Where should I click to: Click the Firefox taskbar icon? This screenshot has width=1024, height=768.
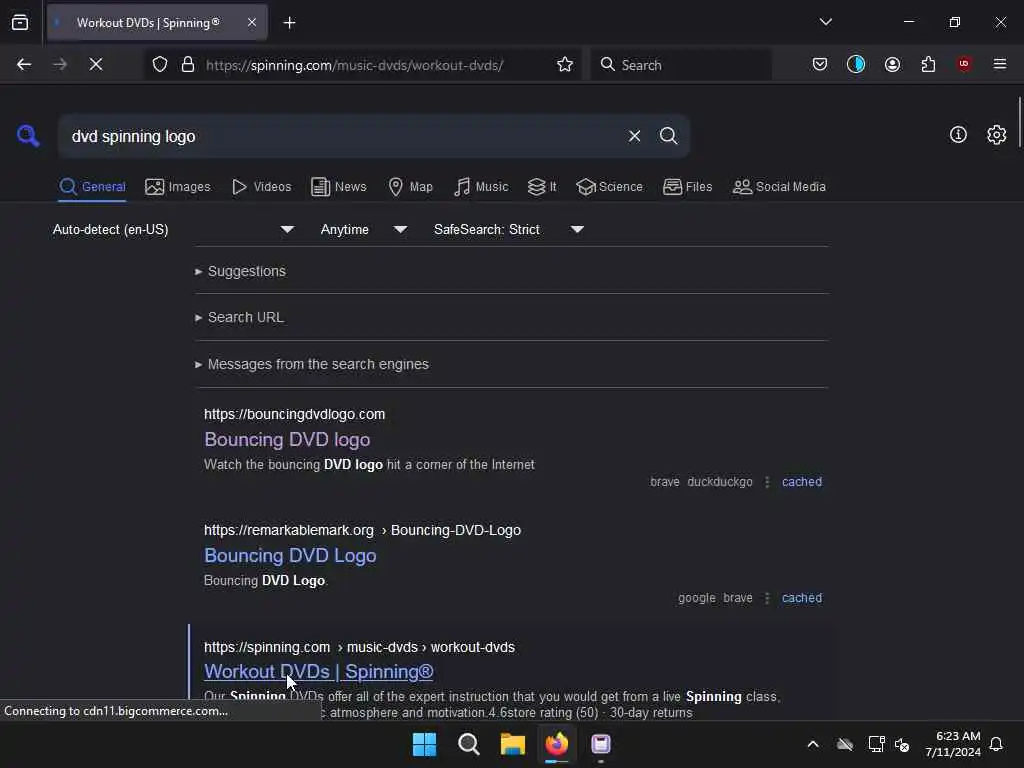[x=557, y=744]
